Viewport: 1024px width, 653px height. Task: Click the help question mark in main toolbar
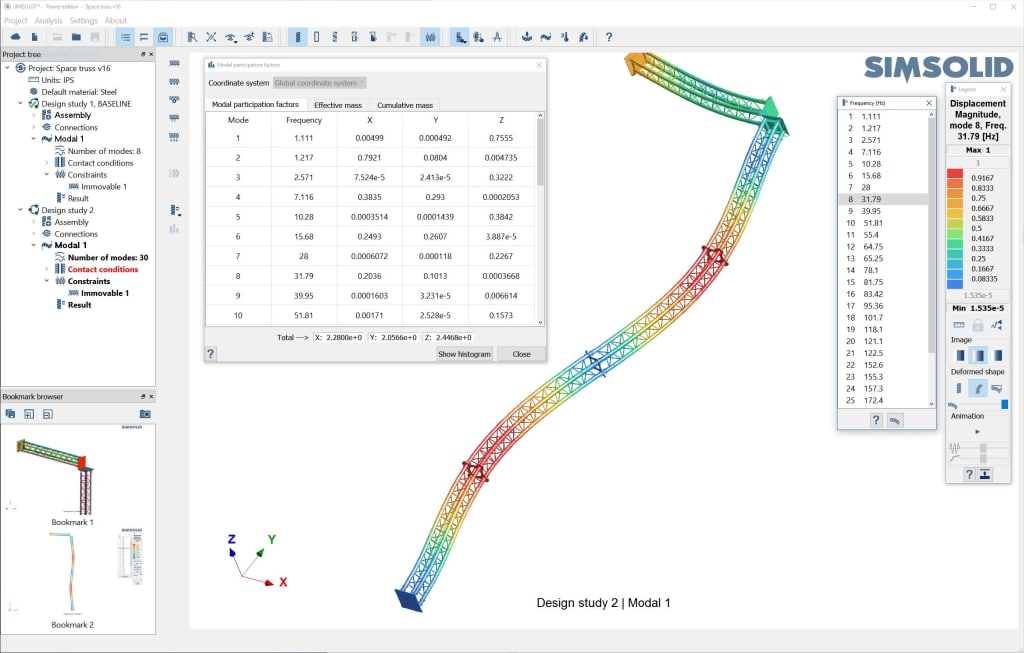point(609,37)
